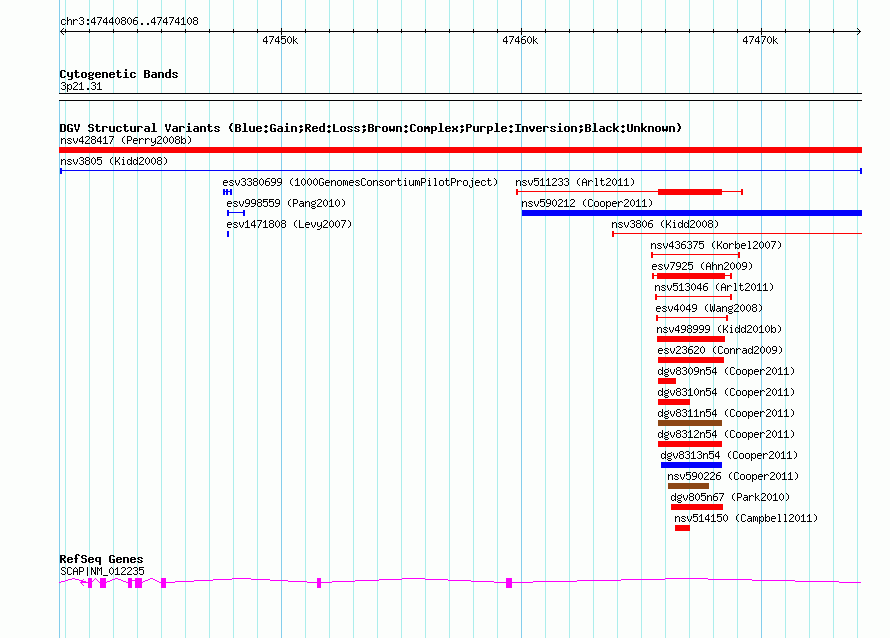Click the red dgv8310n54 loss bar
This screenshot has height=638, width=890.
pyautogui.click(x=674, y=402)
